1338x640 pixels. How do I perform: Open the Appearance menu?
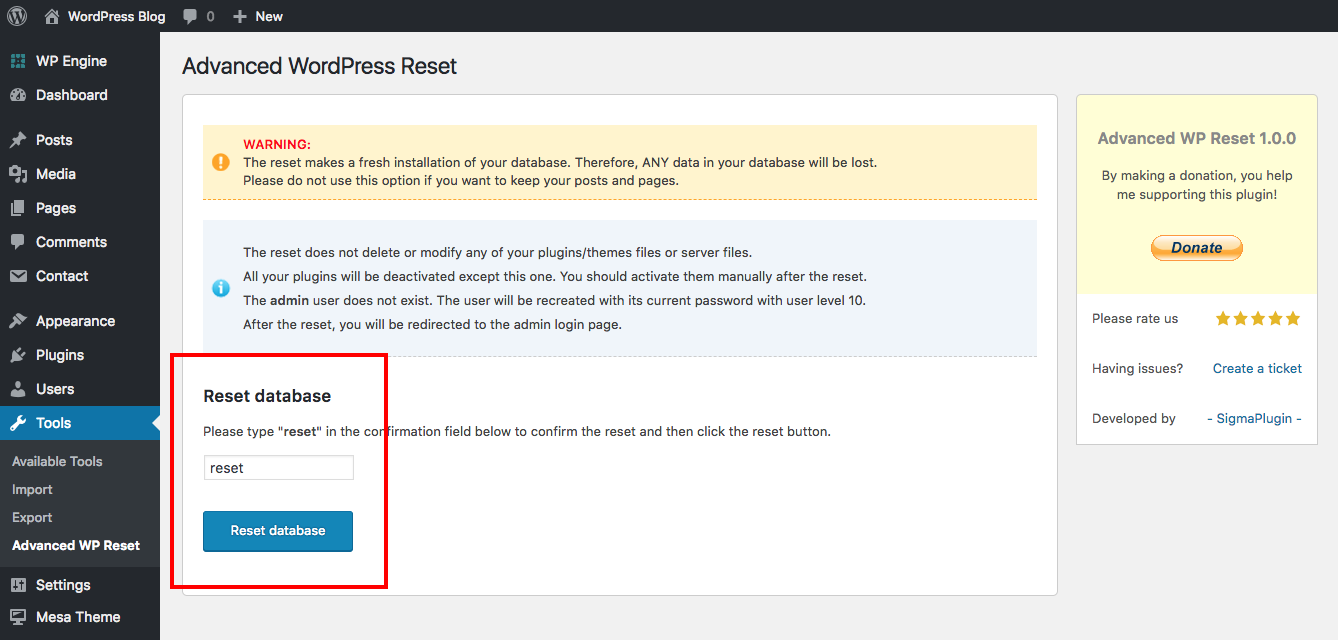pyautogui.click(x=80, y=321)
